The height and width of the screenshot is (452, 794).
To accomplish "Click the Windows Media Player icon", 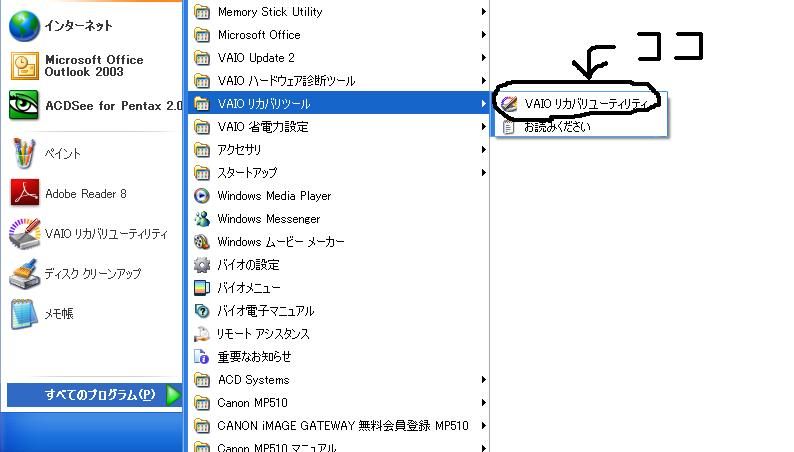I will tap(202, 196).
